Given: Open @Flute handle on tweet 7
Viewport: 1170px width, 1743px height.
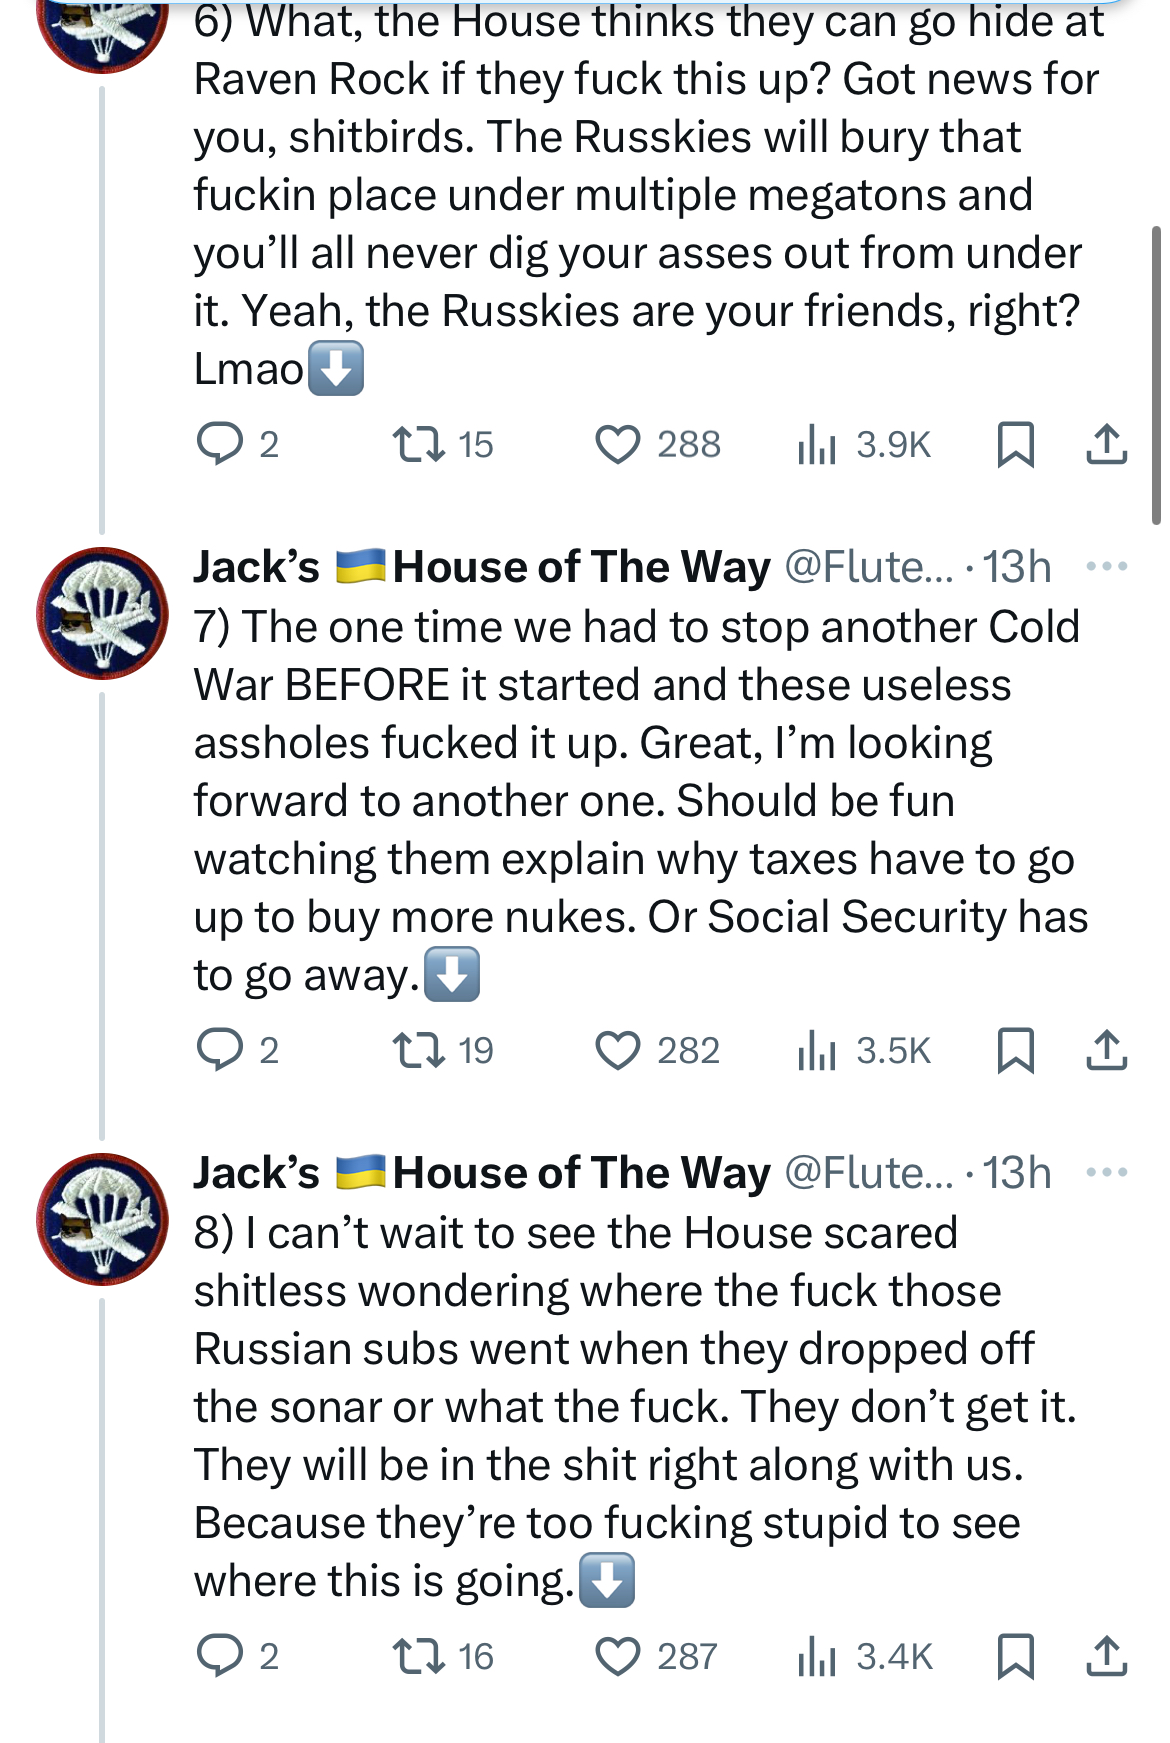Looking at the screenshot, I should point(868,567).
